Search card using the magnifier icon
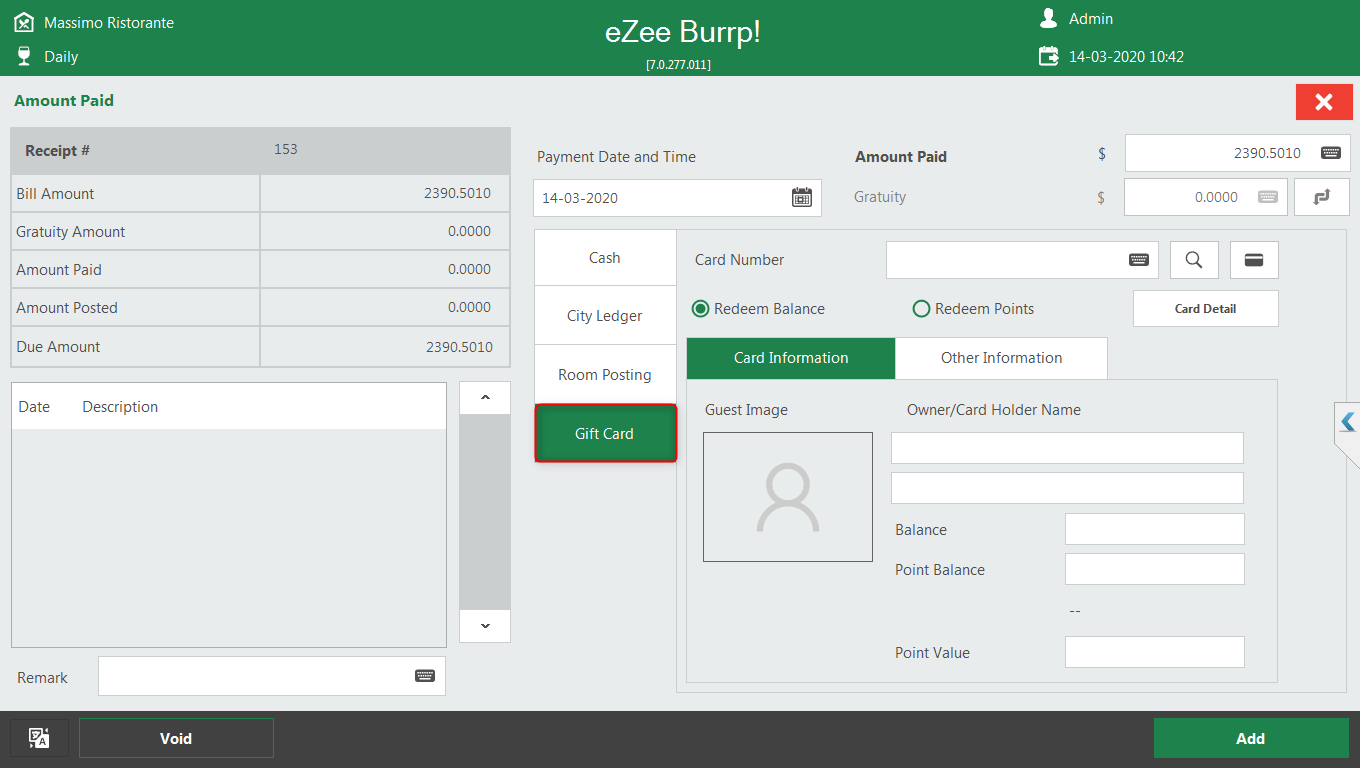1360x768 pixels. coord(1194,260)
